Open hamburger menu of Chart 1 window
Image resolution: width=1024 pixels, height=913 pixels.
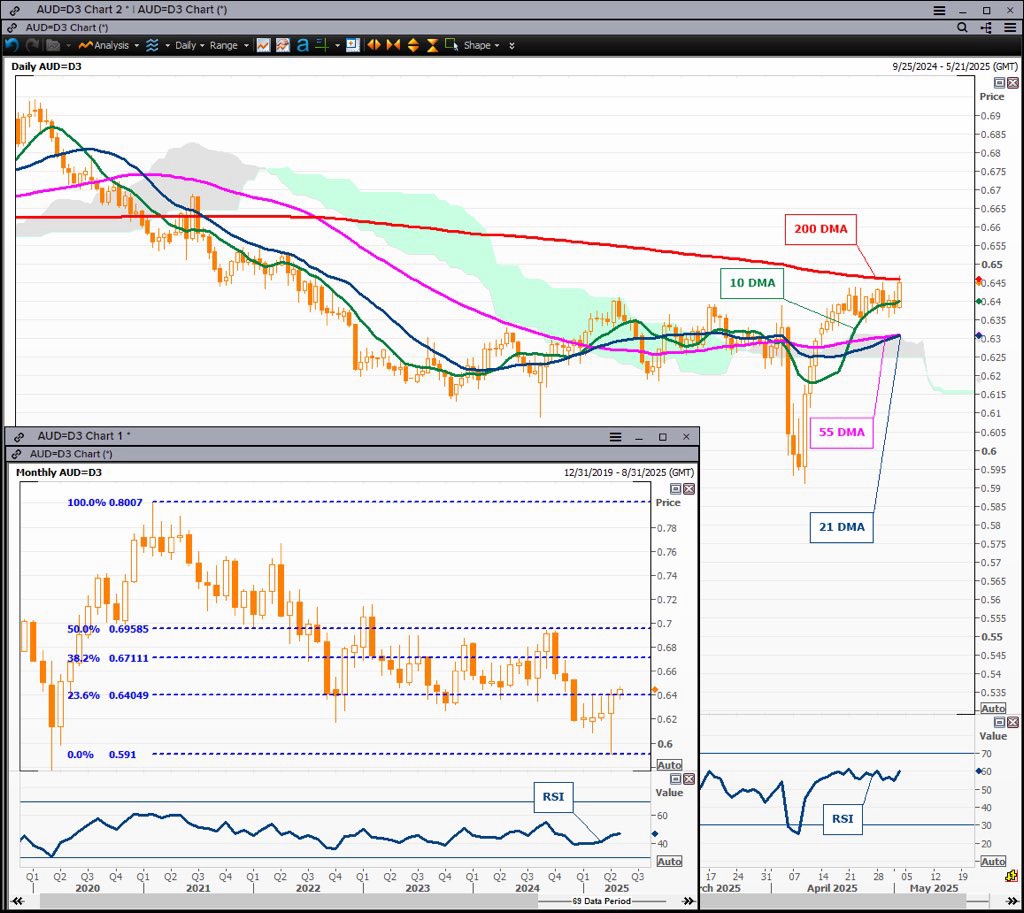pos(616,437)
